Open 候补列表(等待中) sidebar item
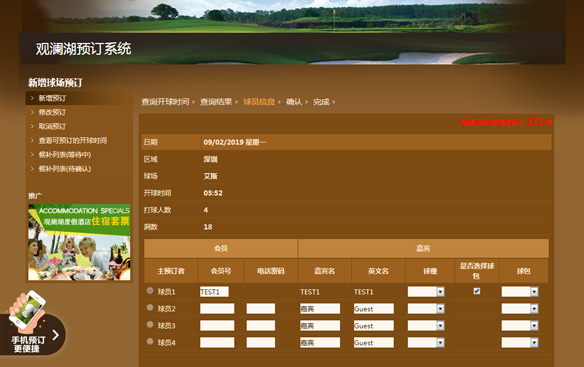The image size is (584, 367). click(65, 155)
